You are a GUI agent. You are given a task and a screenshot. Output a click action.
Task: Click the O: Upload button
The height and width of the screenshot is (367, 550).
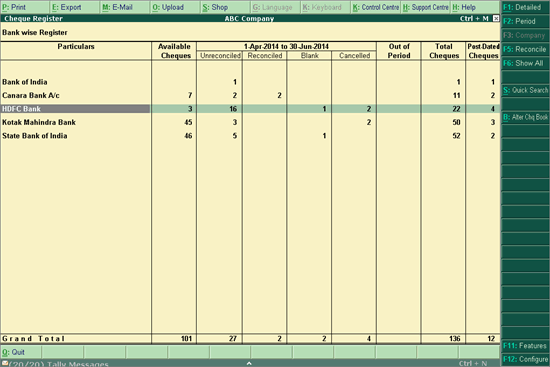point(175,7)
